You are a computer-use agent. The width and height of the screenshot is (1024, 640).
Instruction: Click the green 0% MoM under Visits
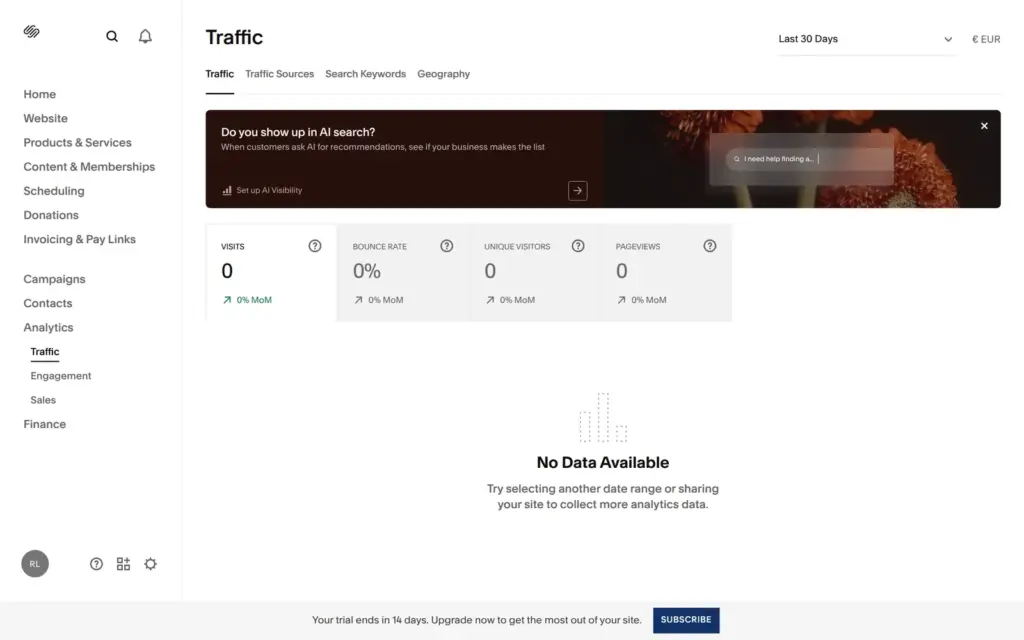pyautogui.click(x=254, y=300)
